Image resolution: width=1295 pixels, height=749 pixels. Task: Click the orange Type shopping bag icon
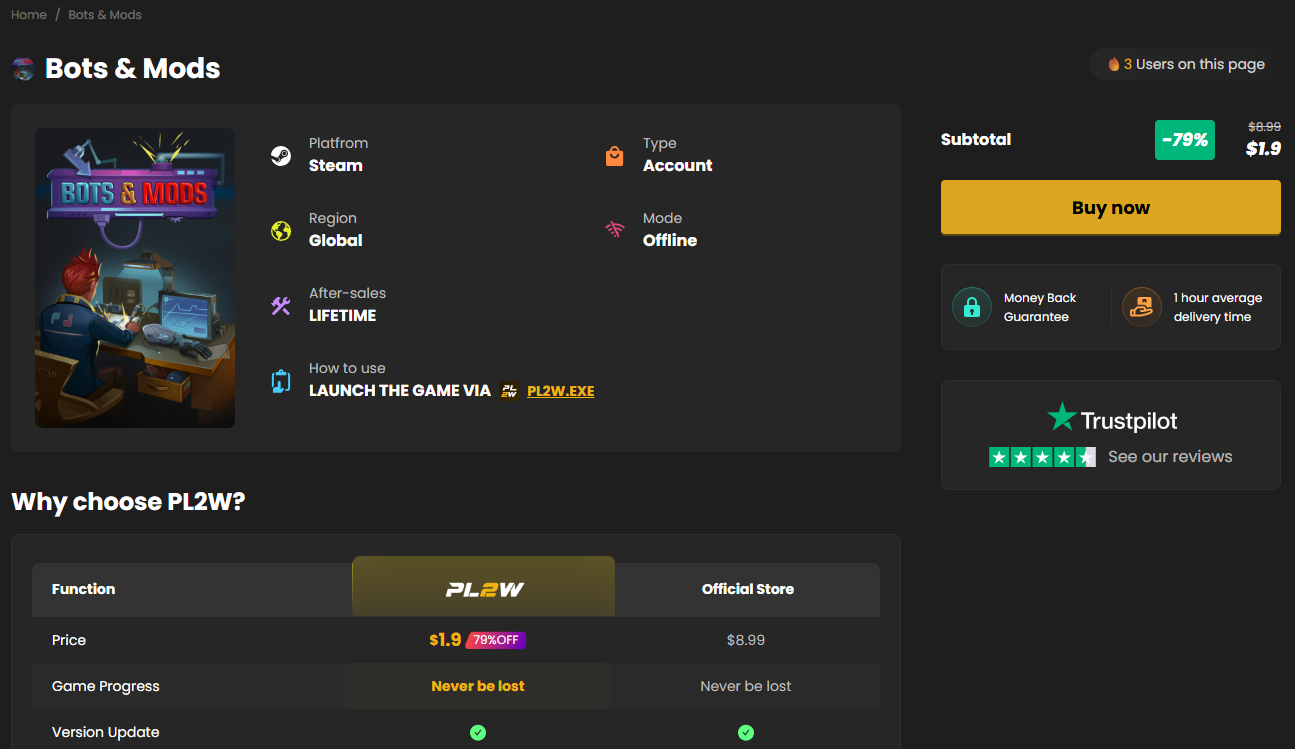coord(614,156)
